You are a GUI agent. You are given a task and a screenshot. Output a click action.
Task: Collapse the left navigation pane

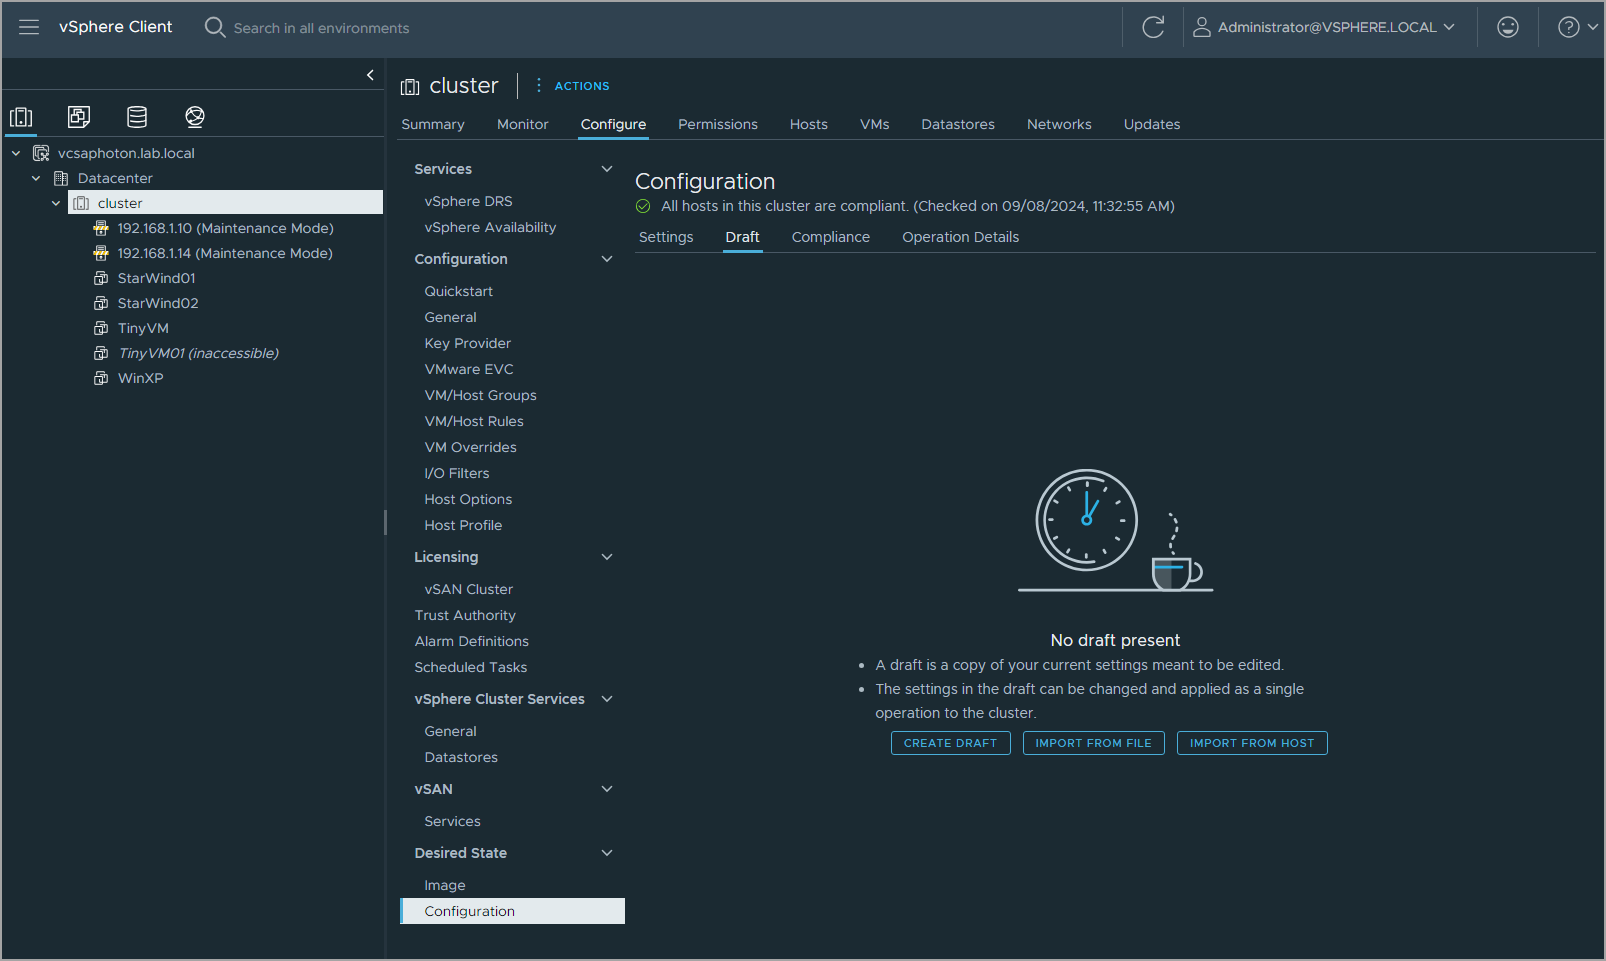tap(370, 75)
